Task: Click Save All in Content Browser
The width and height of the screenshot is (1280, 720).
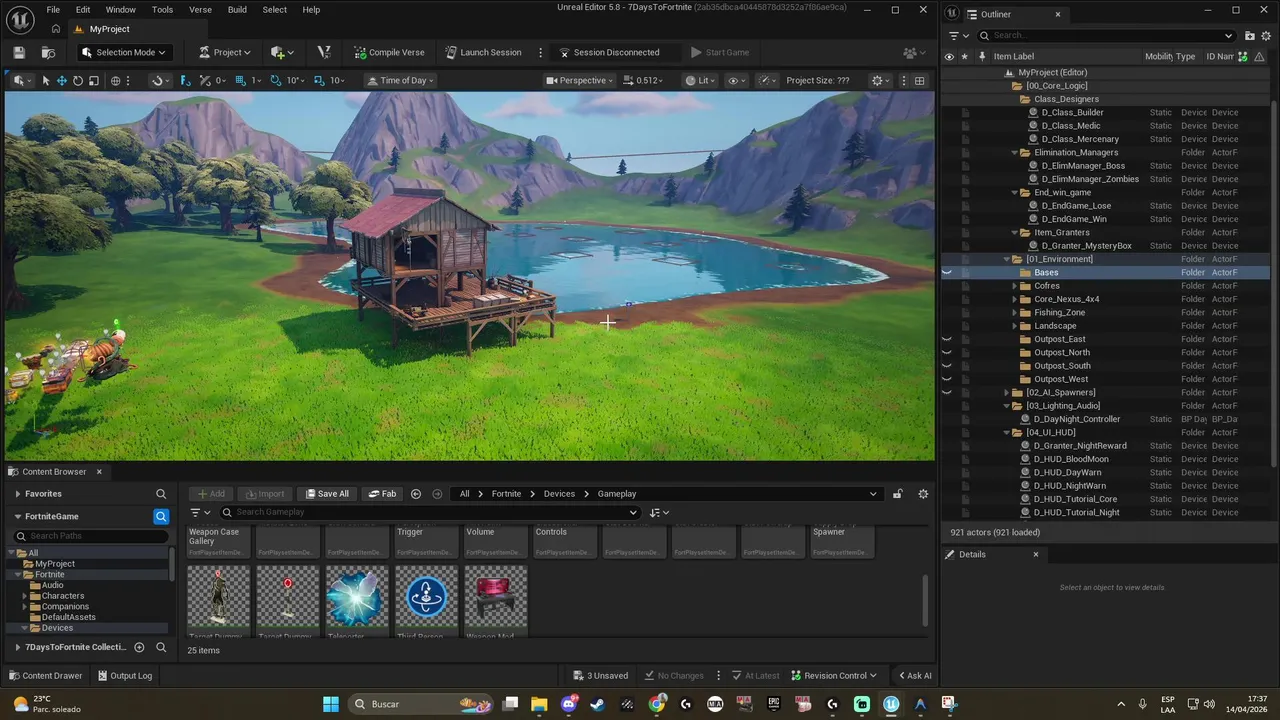Action: tap(327, 493)
